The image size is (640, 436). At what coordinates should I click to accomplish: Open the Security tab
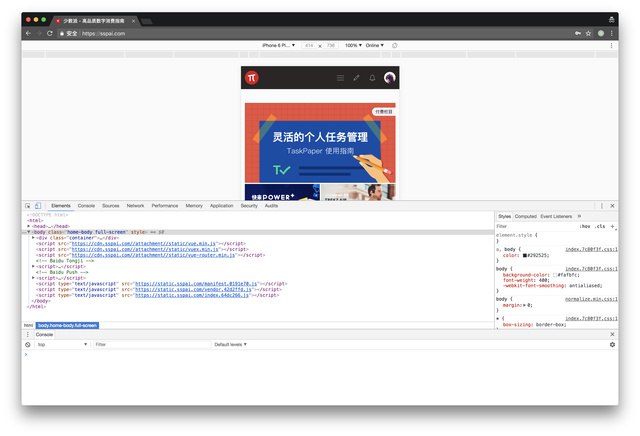249,206
